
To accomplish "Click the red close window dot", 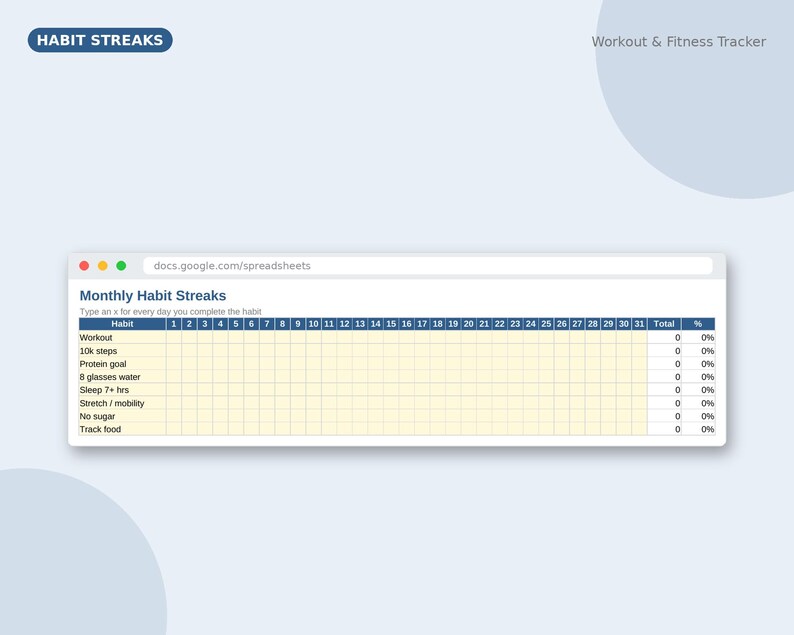I will (84, 266).
